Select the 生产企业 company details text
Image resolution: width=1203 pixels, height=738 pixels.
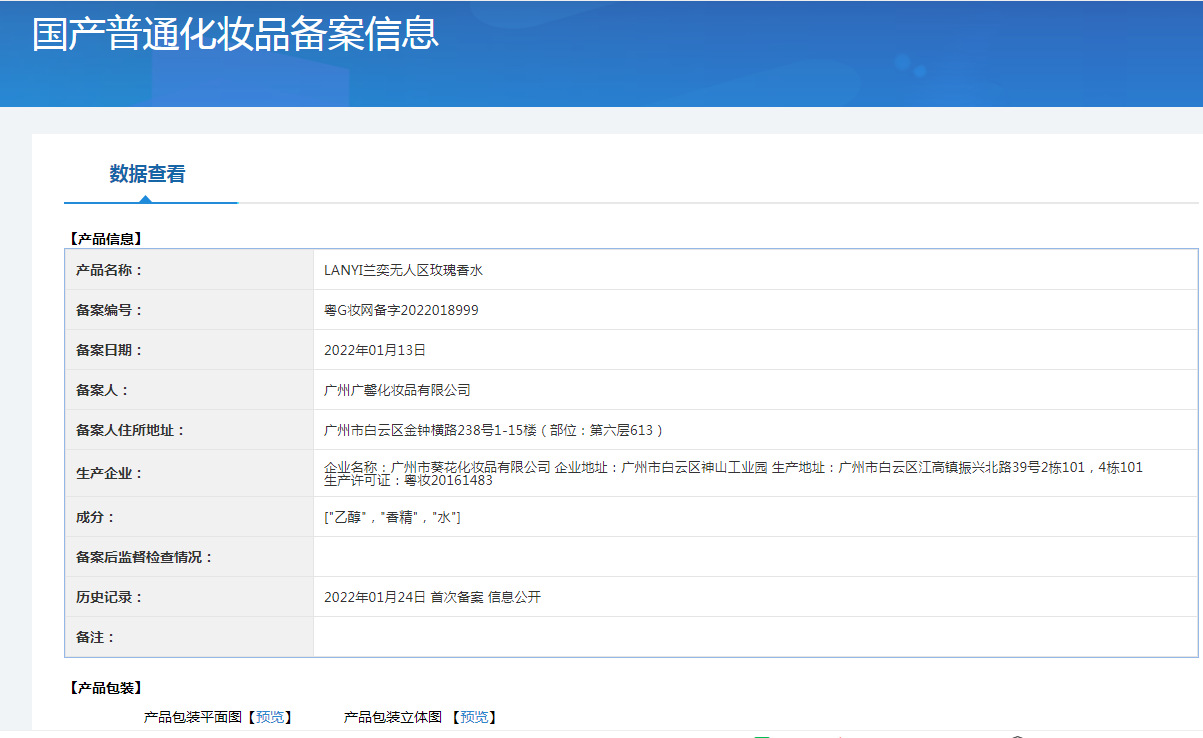733,473
